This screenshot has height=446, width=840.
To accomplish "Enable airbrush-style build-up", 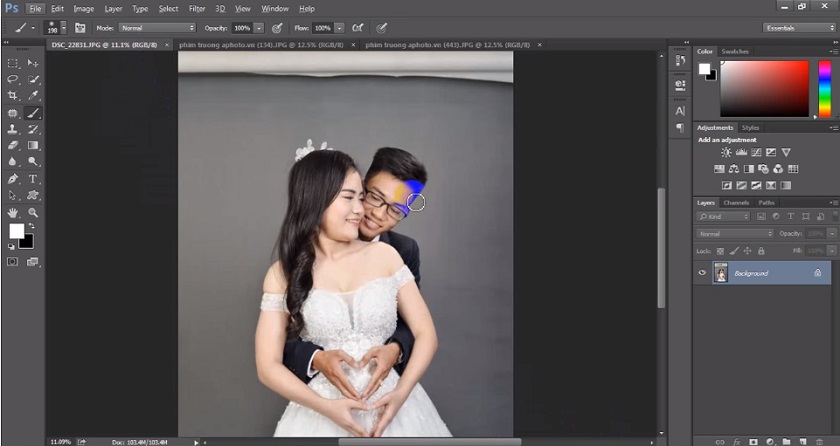I will tap(357, 28).
